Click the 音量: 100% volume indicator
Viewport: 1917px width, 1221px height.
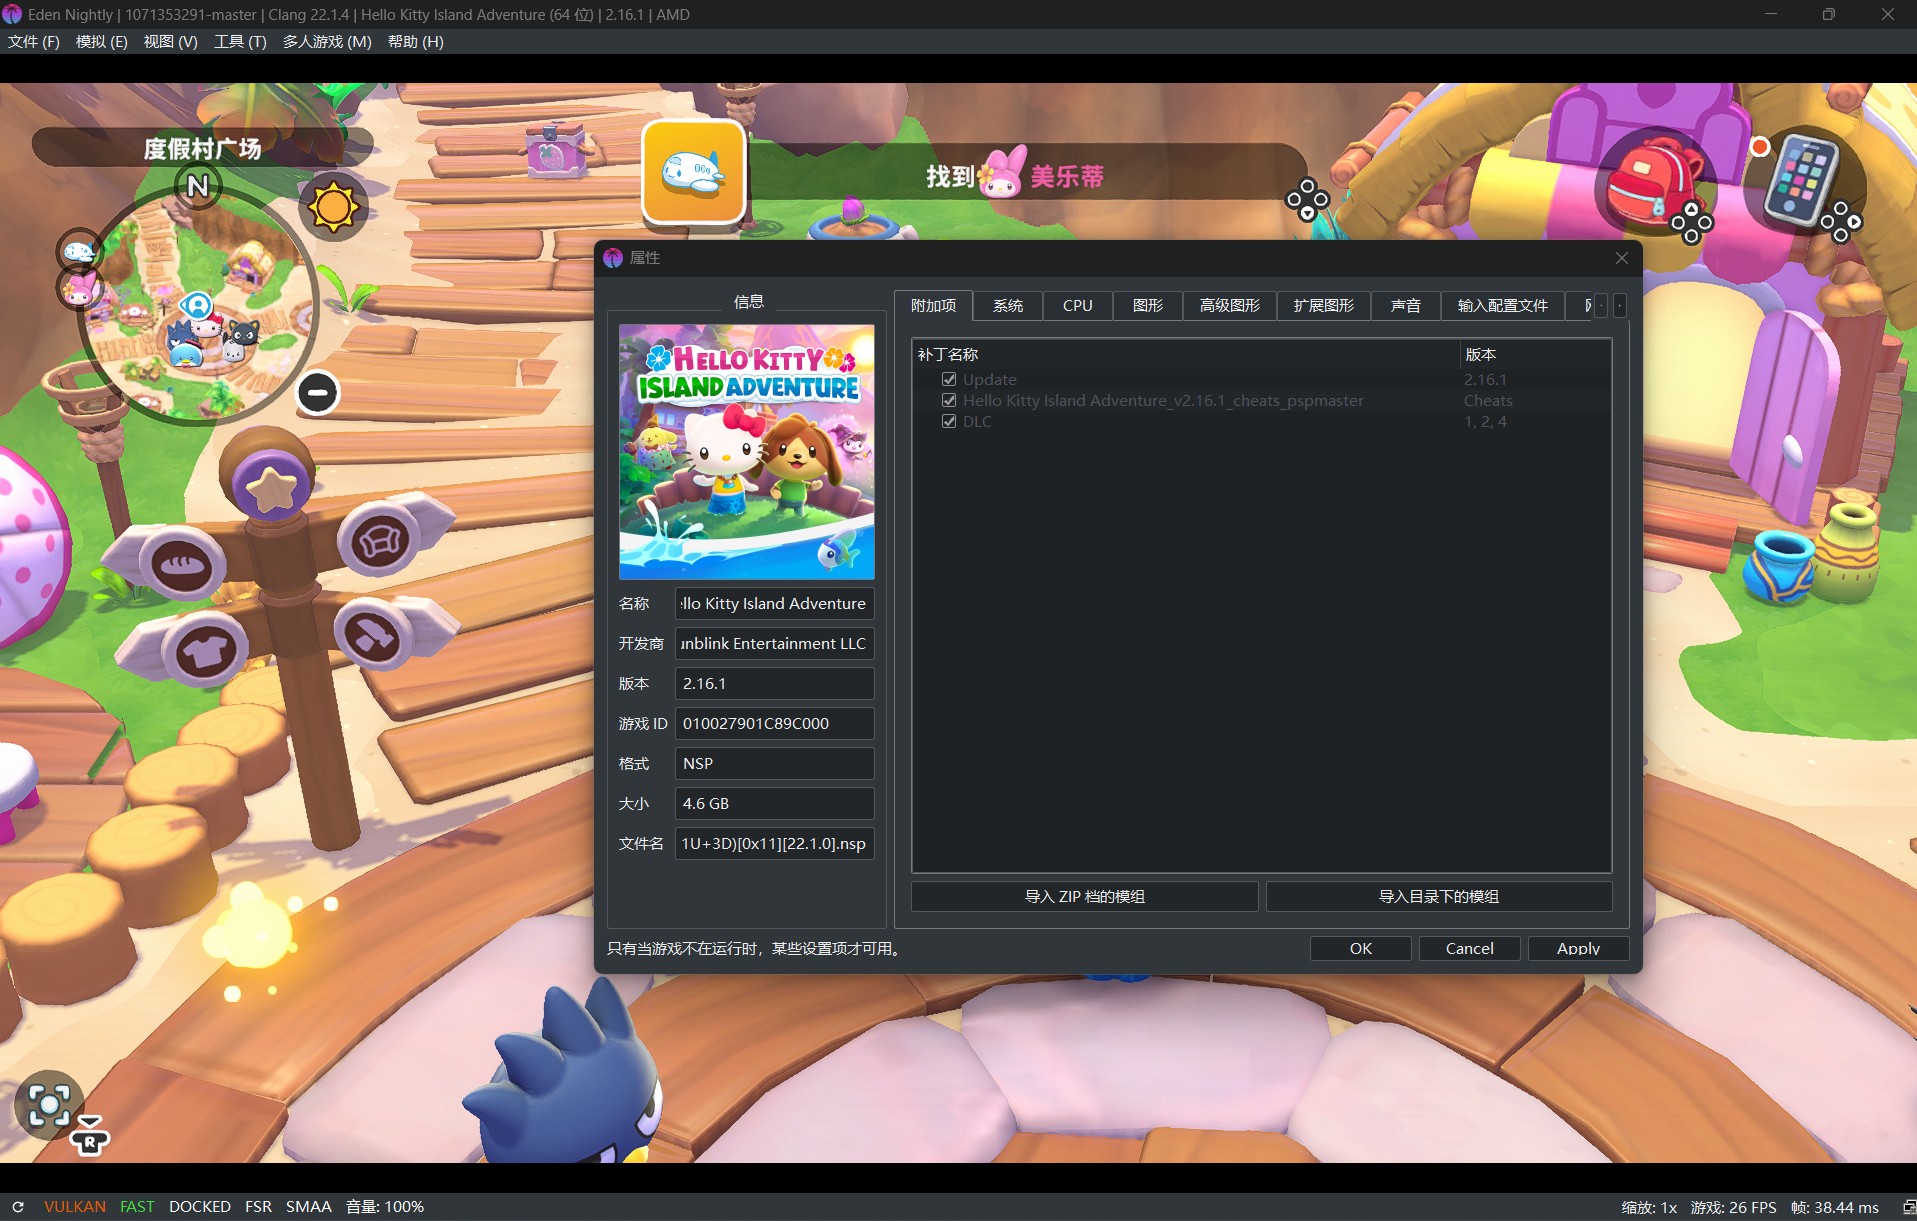(385, 1207)
